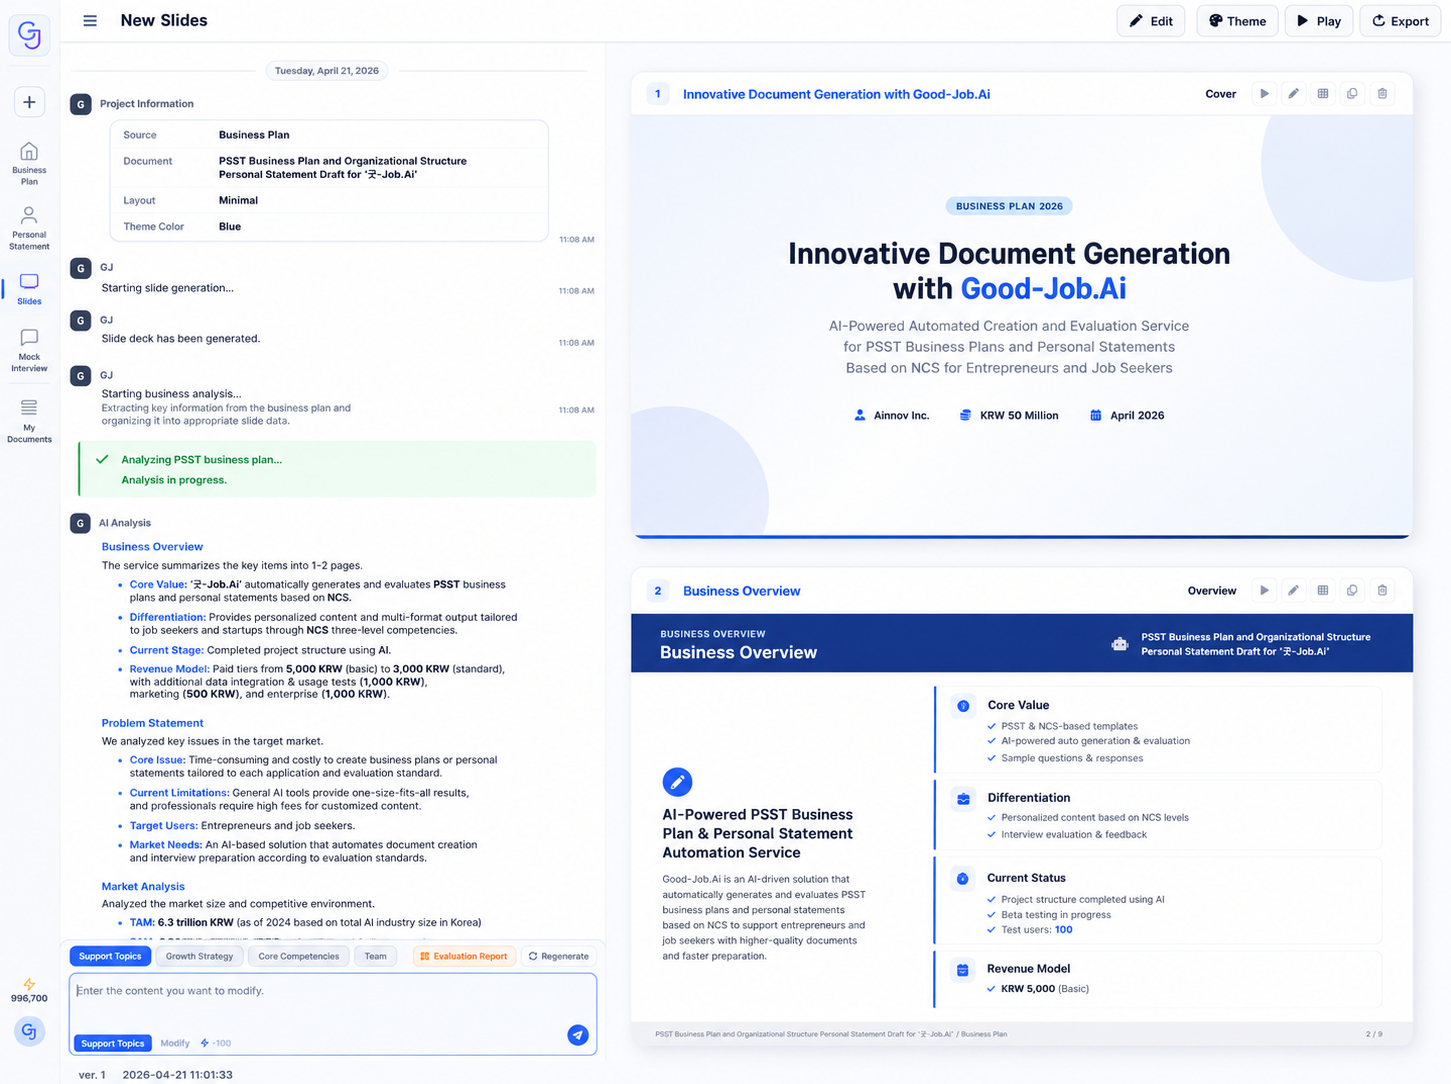Click the credits lightning icon 996,700
The width and height of the screenshot is (1451, 1084).
(x=29, y=984)
